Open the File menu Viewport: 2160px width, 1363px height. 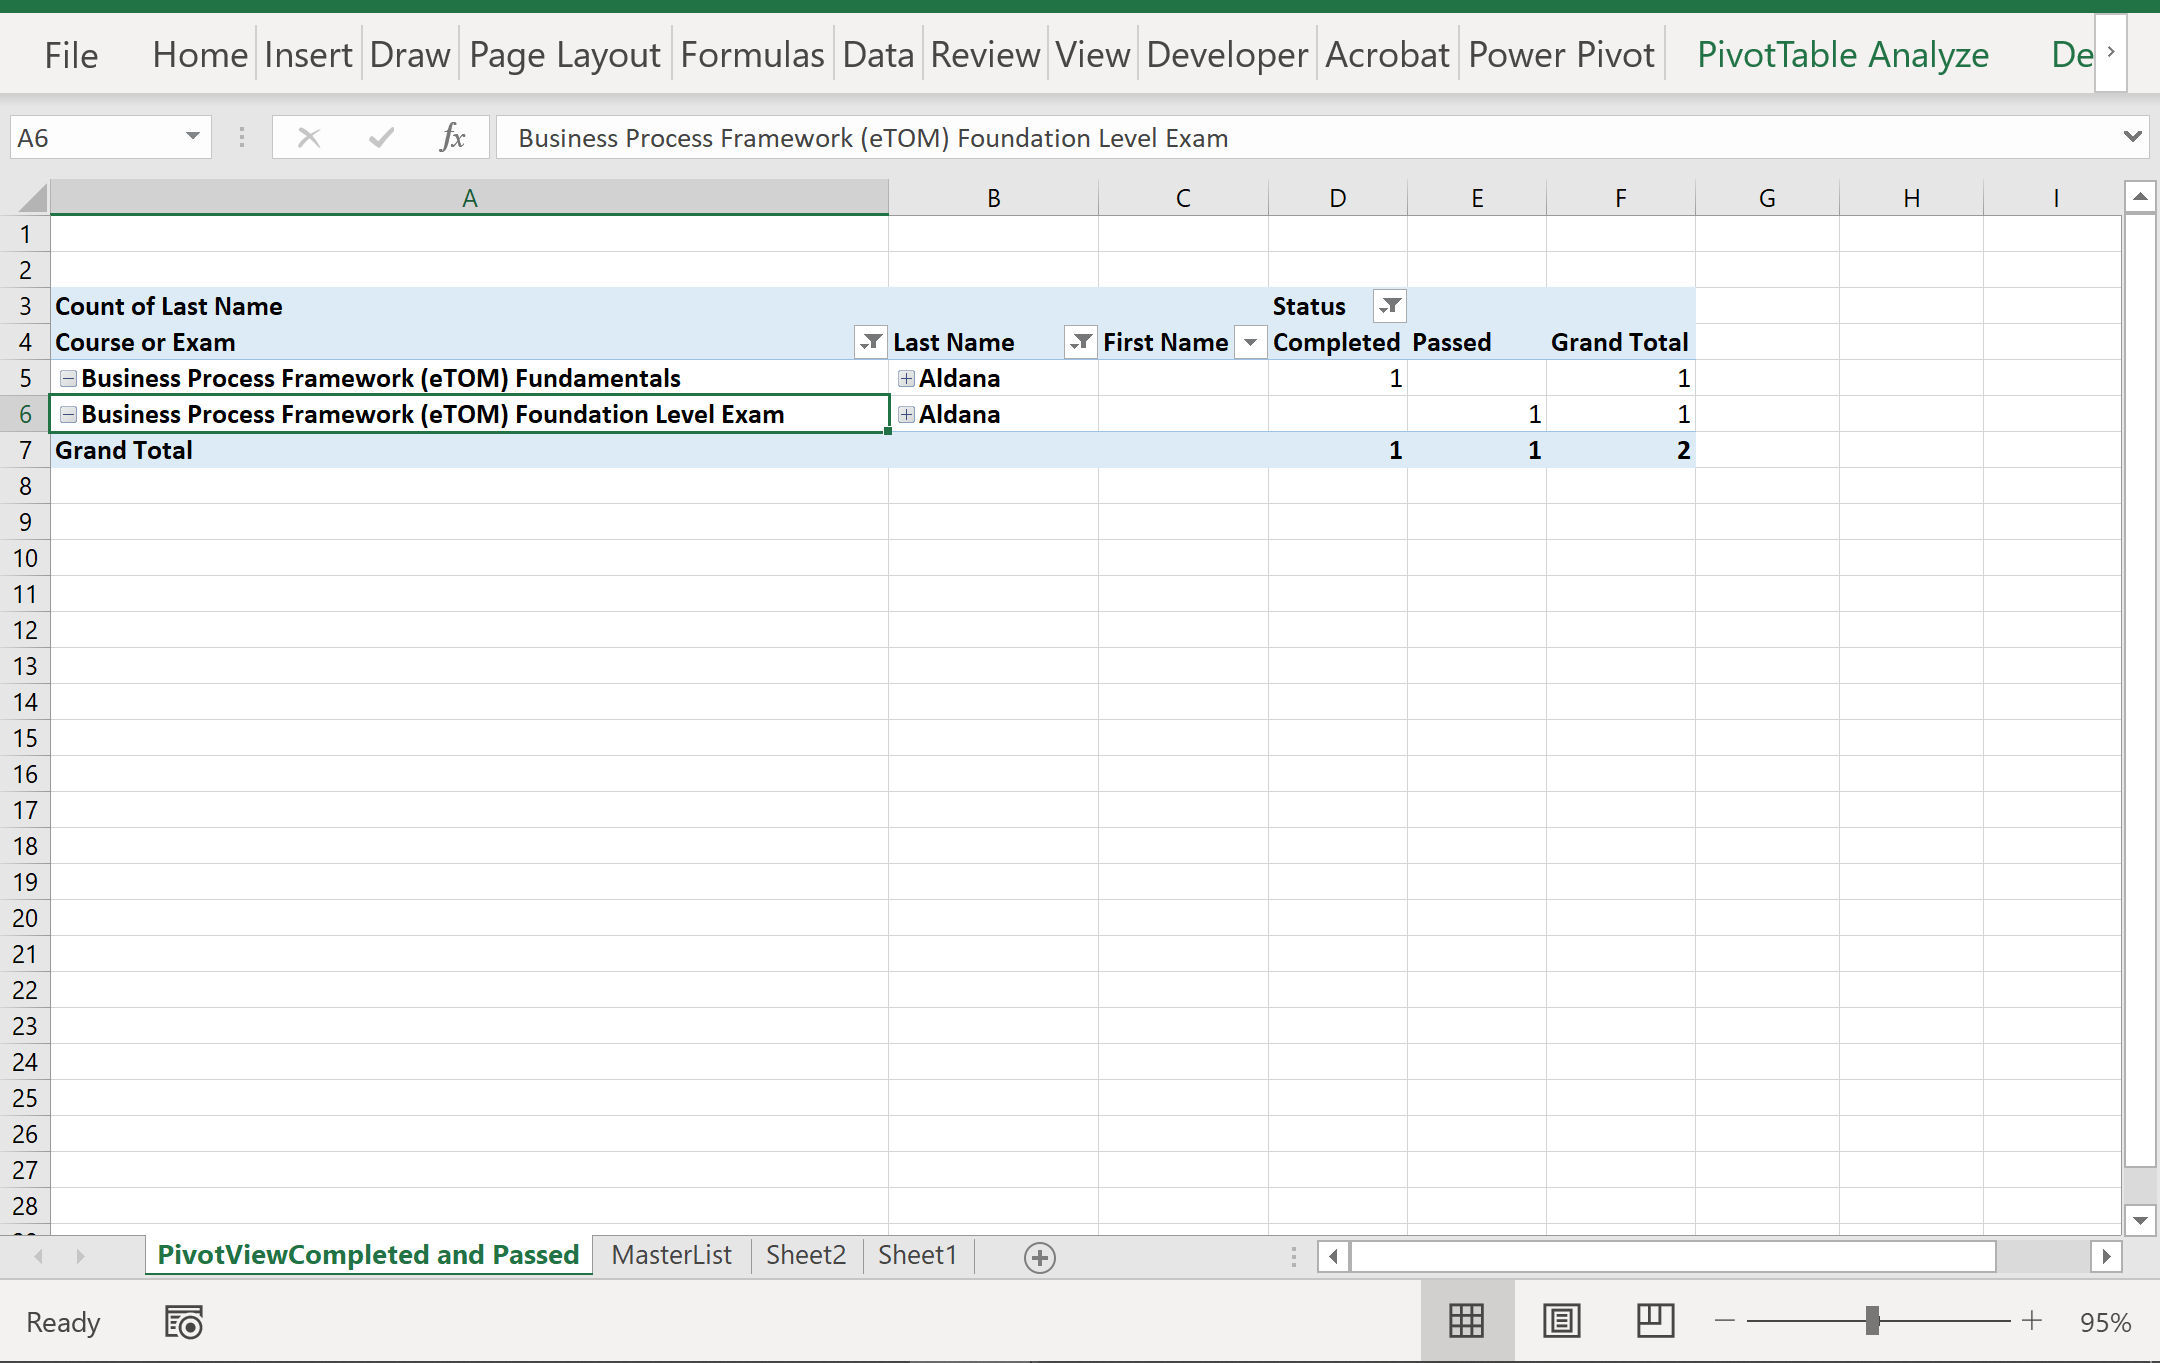coord(71,55)
